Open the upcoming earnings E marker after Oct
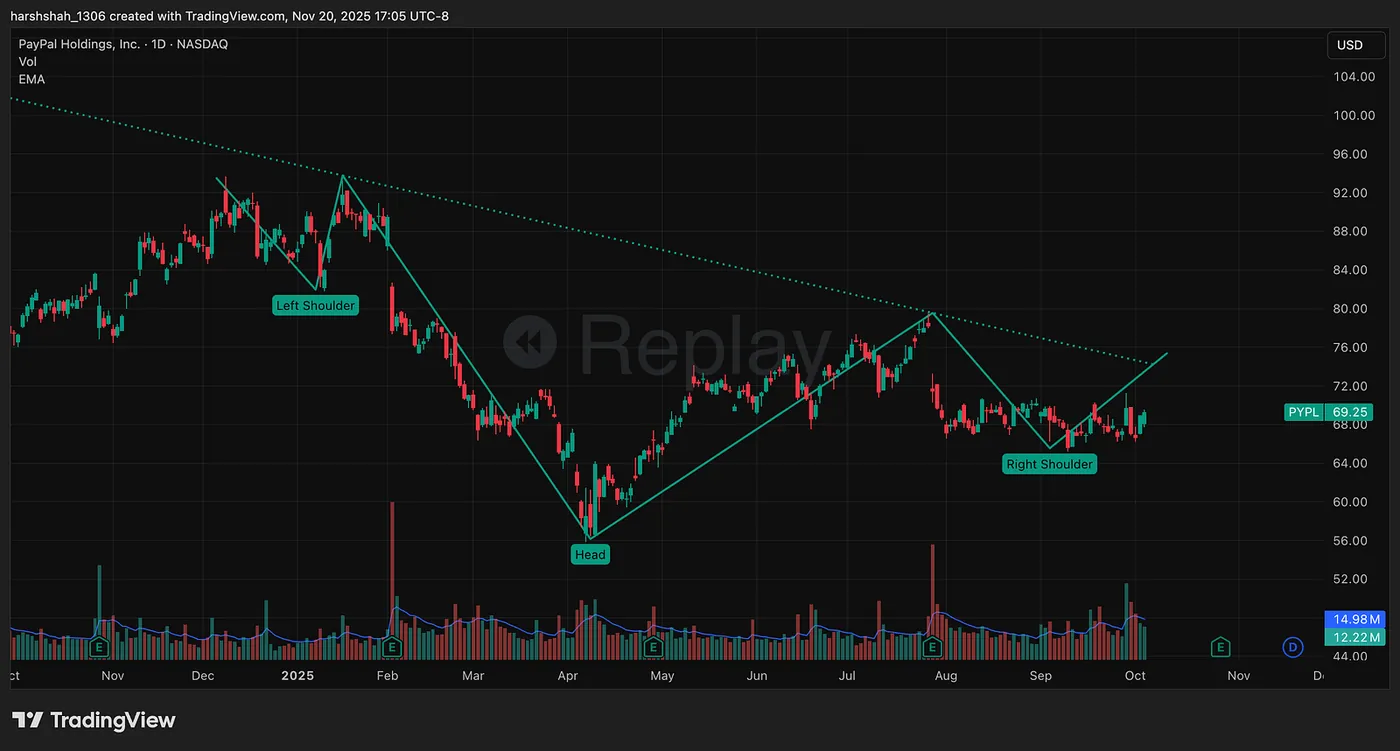Image resolution: width=1400 pixels, height=751 pixels. pos(1220,648)
